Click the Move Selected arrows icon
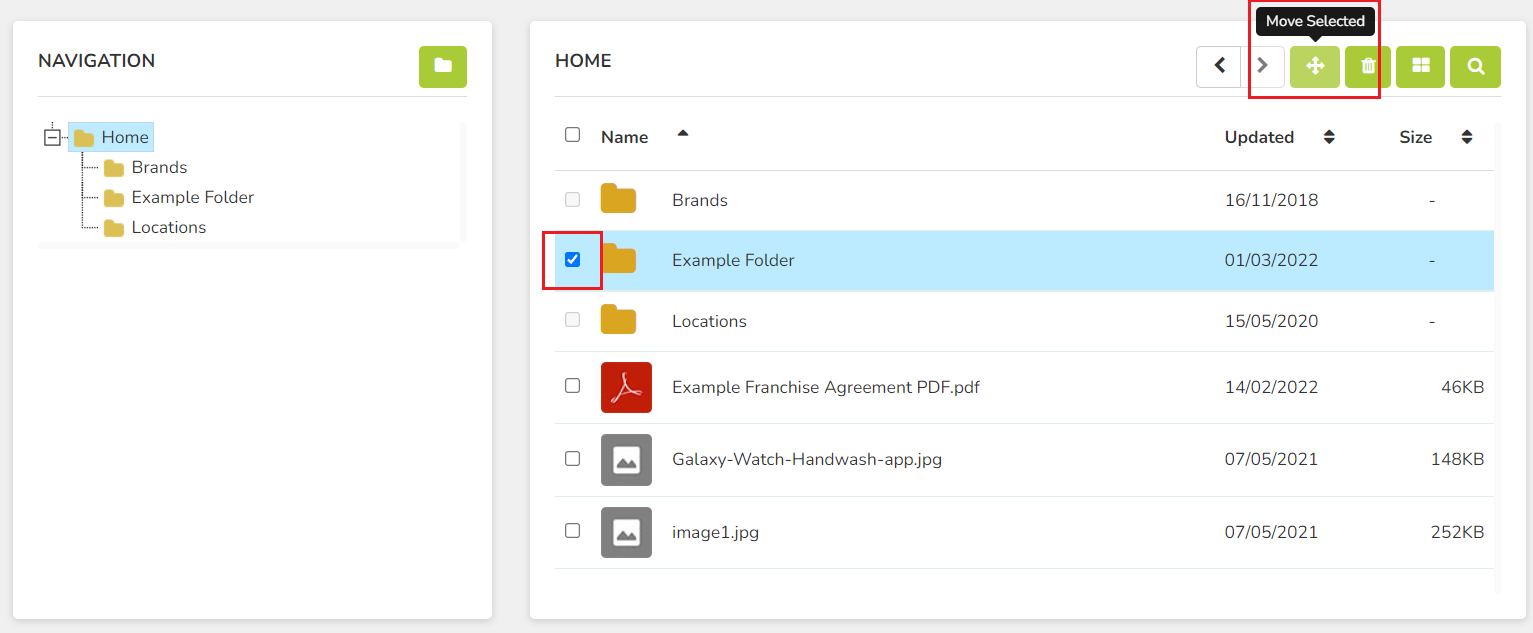Image resolution: width=1533 pixels, height=633 pixels. pyautogui.click(x=1314, y=66)
